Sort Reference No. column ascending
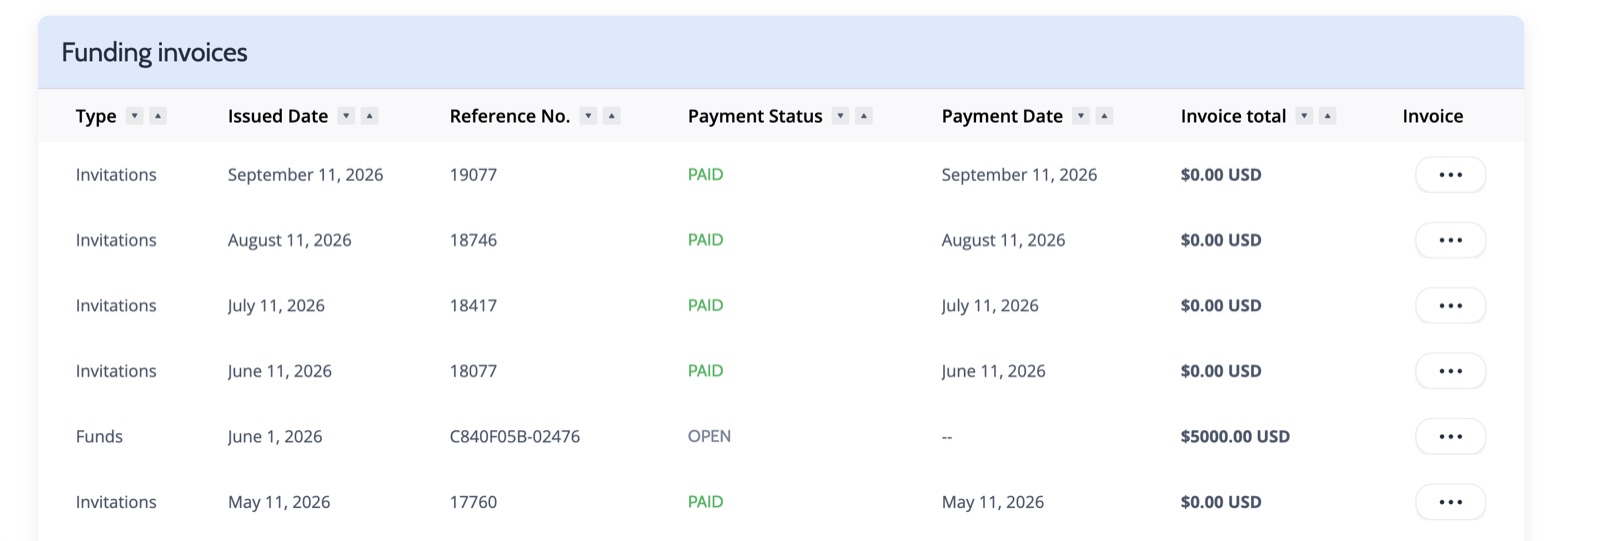Viewport: 1600px width, 541px height. [612, 116]
